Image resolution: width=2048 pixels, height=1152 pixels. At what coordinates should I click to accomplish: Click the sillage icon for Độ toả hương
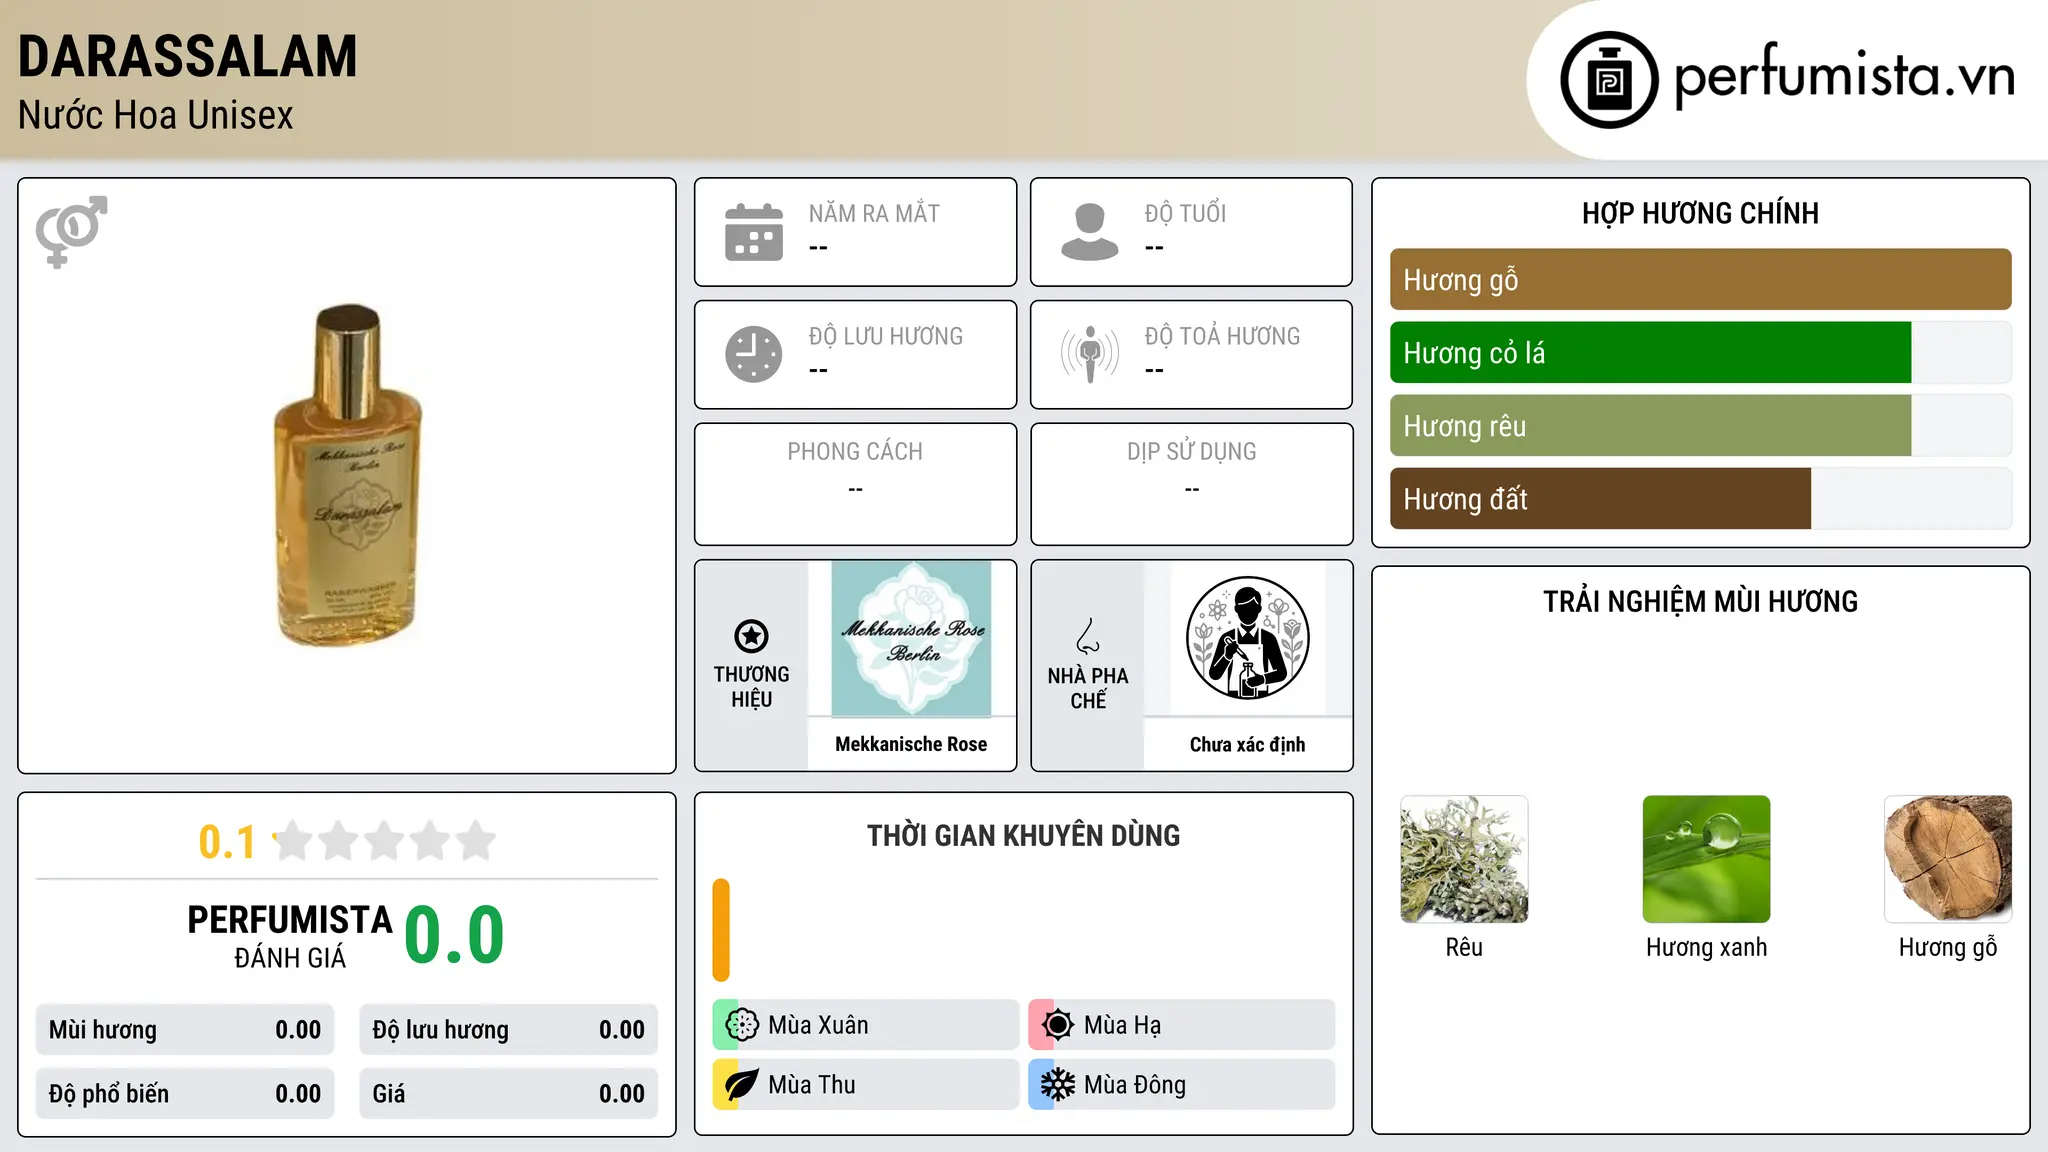coord(1090,354)
